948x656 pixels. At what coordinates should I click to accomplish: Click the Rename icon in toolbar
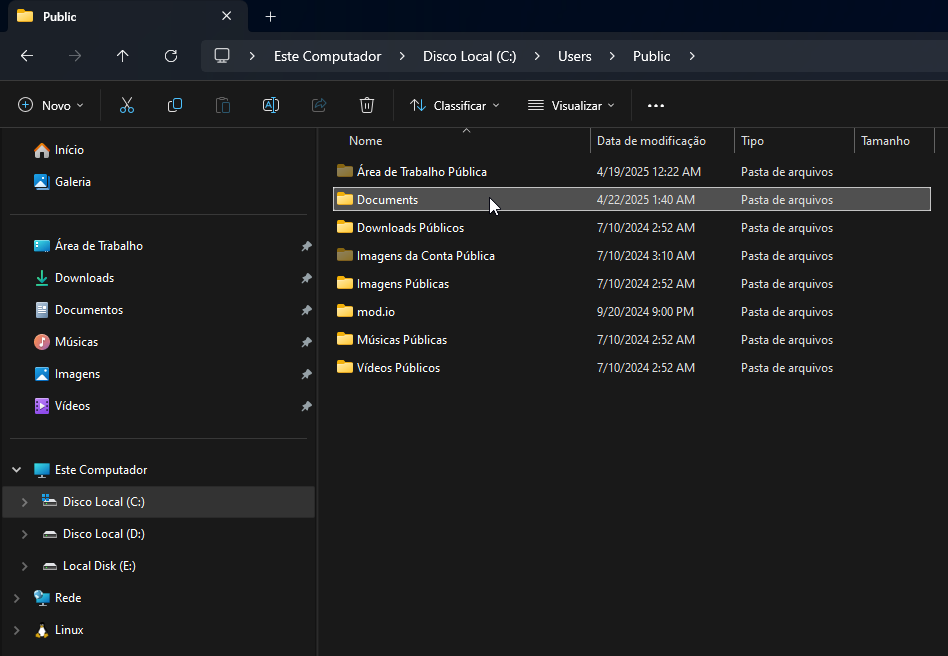coord(270,105)
